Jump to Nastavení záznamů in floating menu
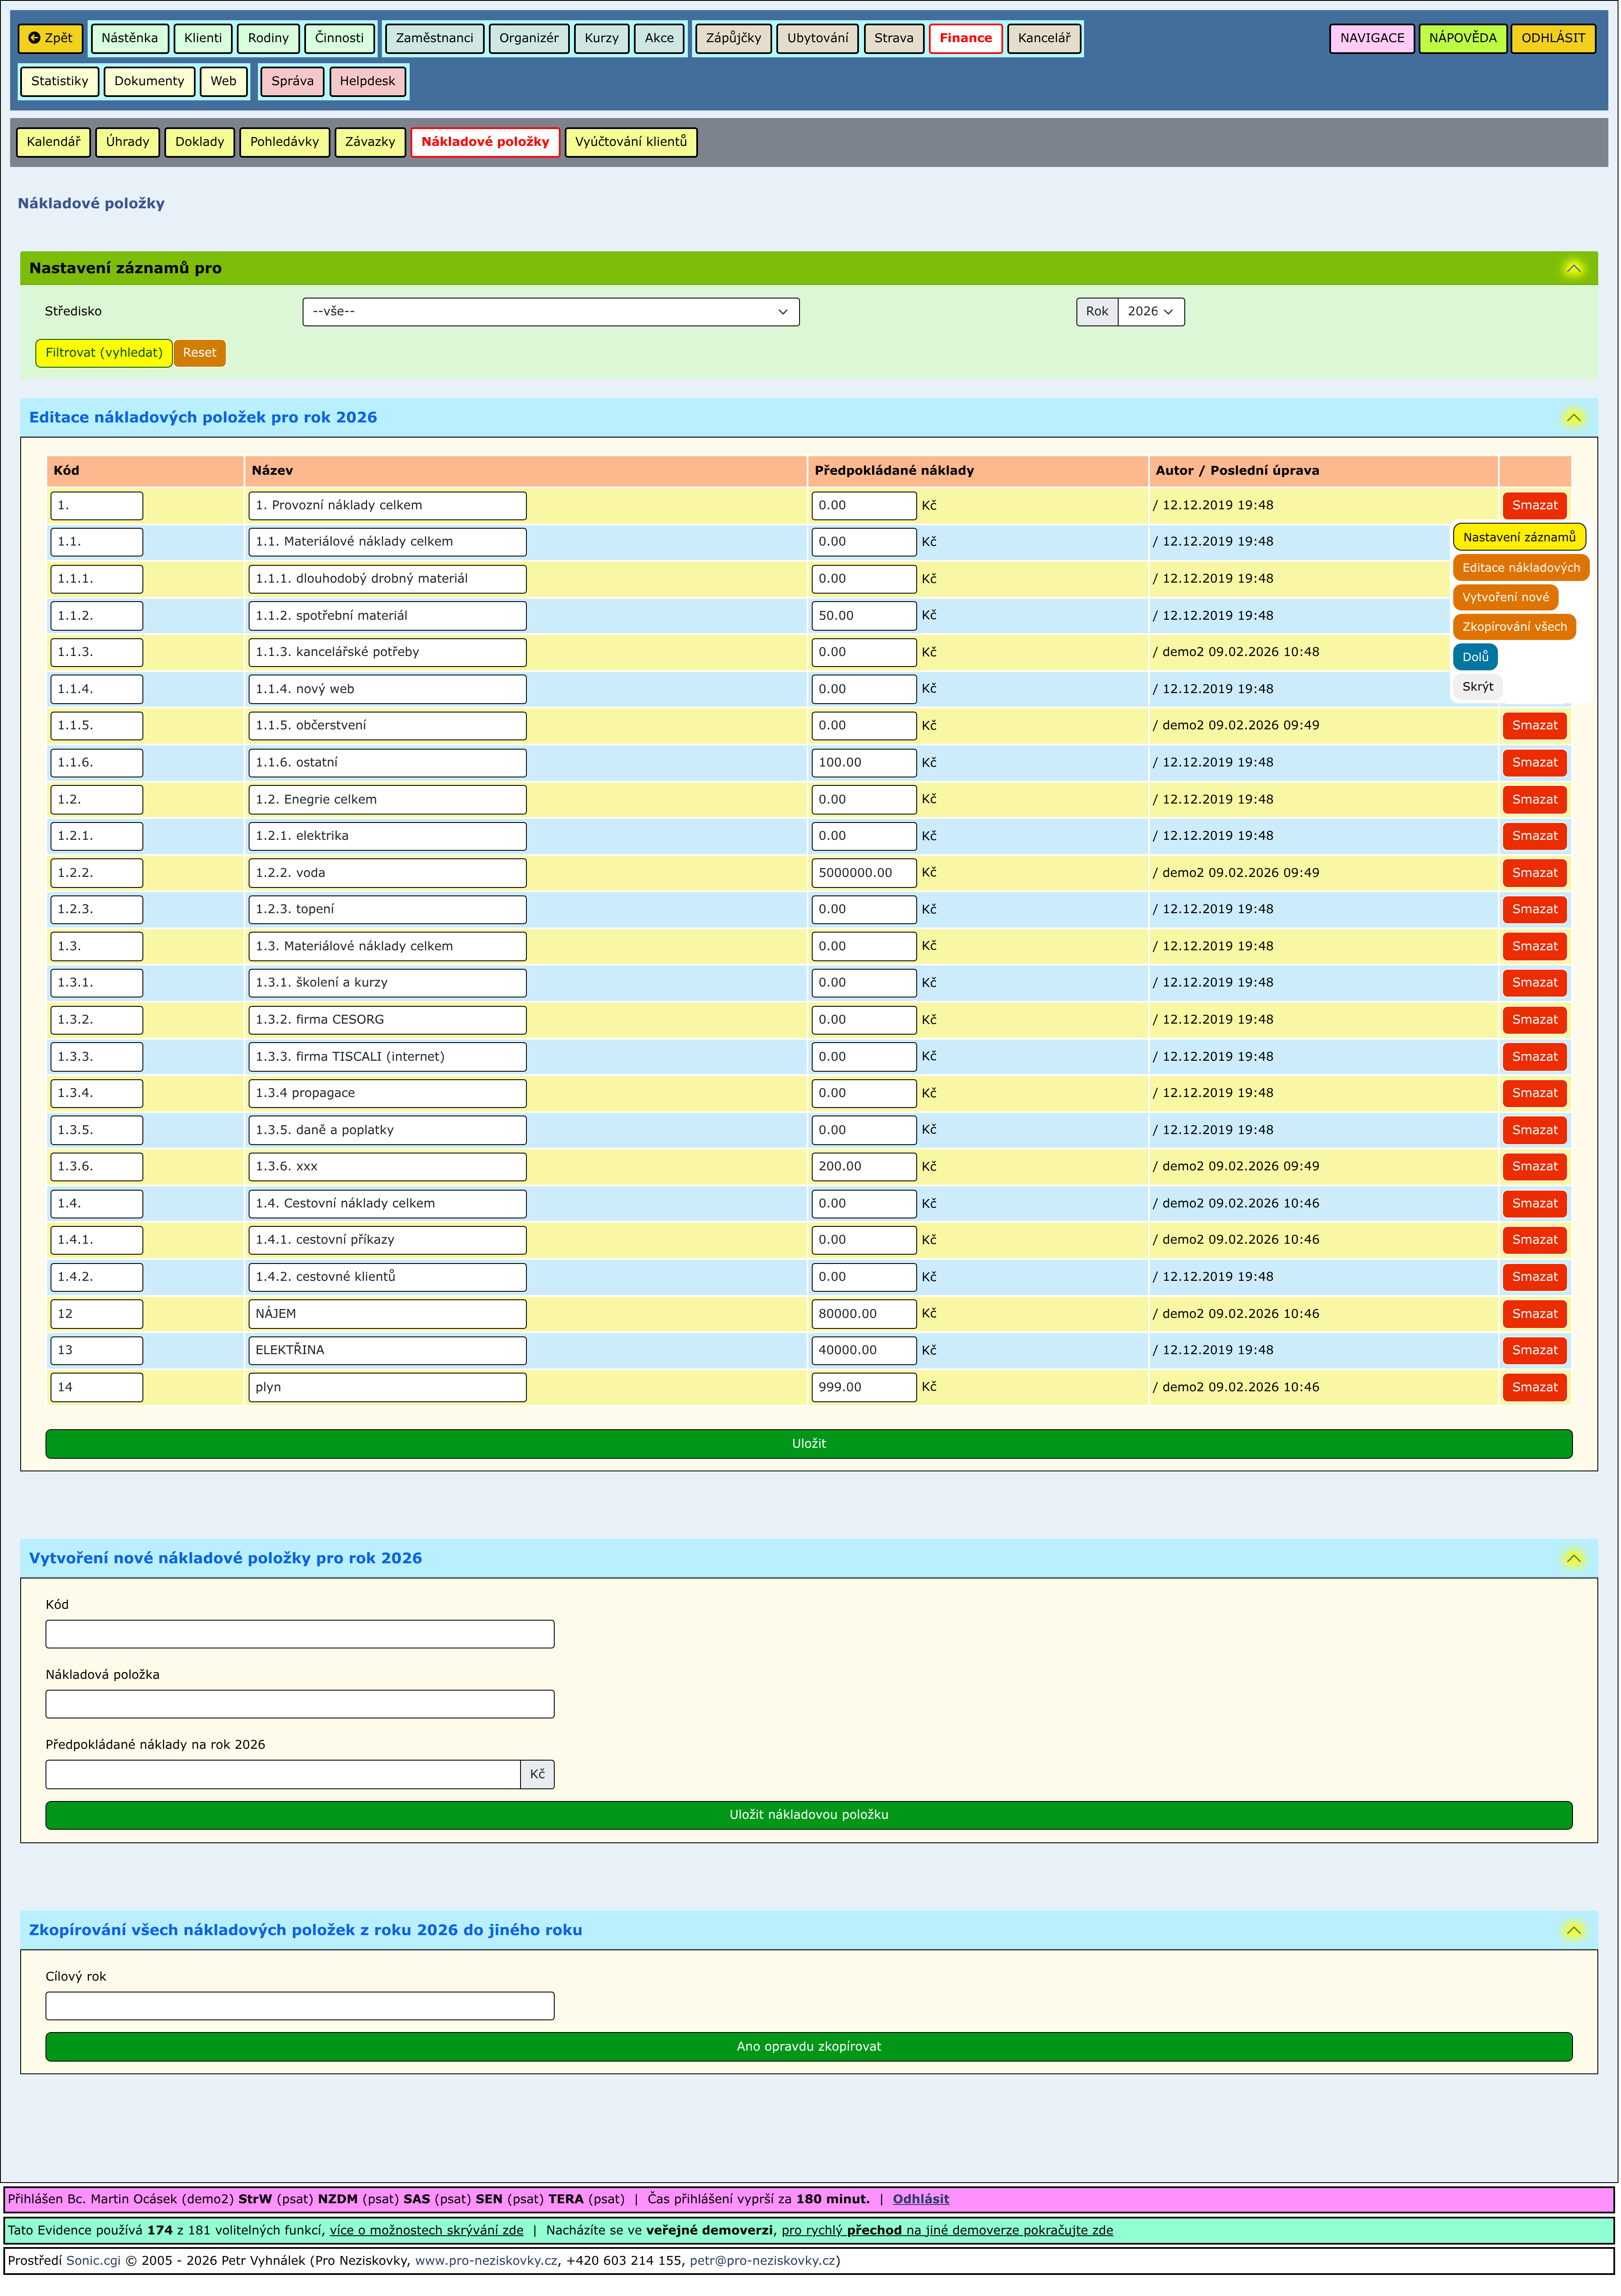The width and height of the screenshot is (1621, 2296). (1518, 538)
